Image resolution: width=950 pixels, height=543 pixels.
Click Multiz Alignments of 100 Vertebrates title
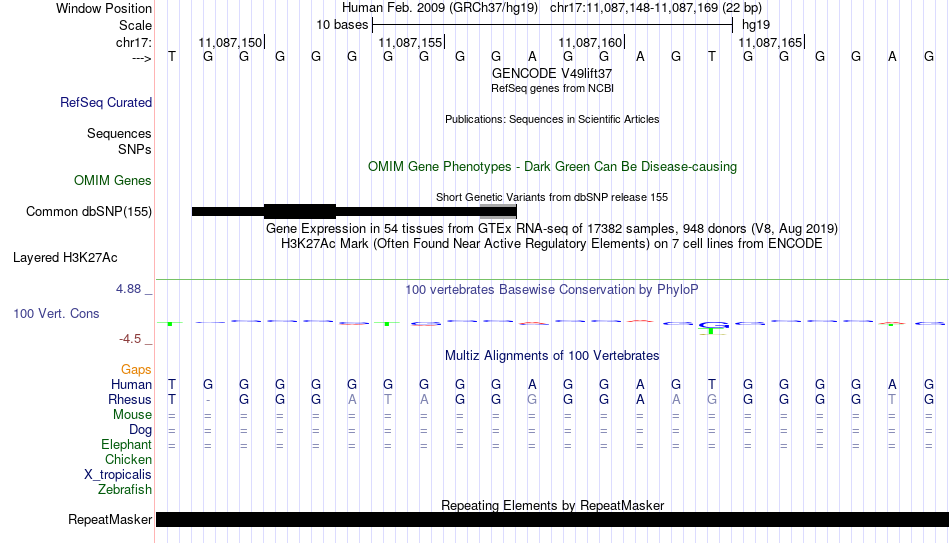(552, 356)
